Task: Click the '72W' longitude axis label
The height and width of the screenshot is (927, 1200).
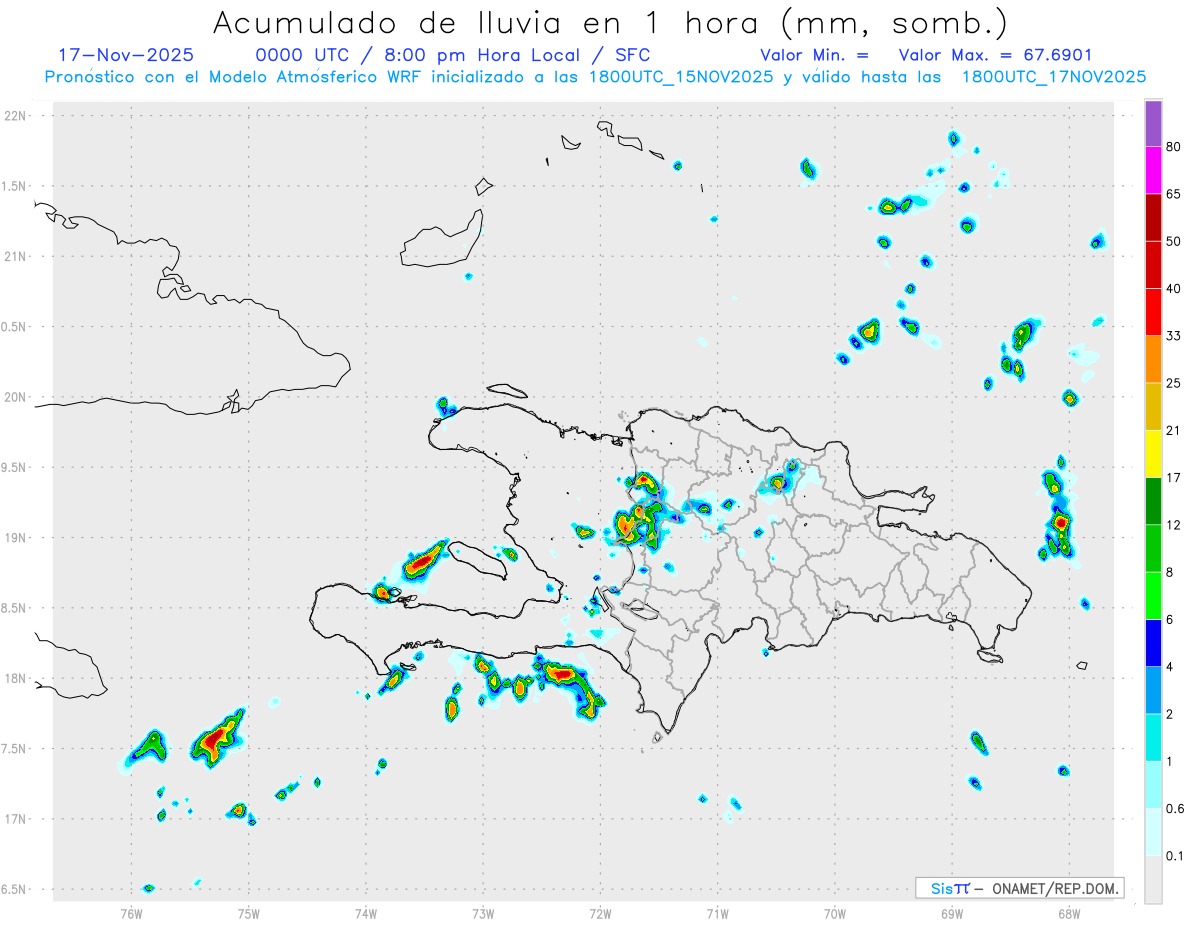Action: pyautogui.click(x=600, y=913)
